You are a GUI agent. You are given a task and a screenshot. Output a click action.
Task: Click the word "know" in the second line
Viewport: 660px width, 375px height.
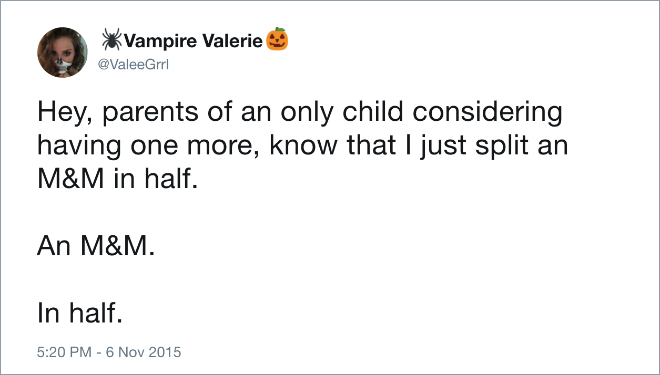[x=303, y=145]
